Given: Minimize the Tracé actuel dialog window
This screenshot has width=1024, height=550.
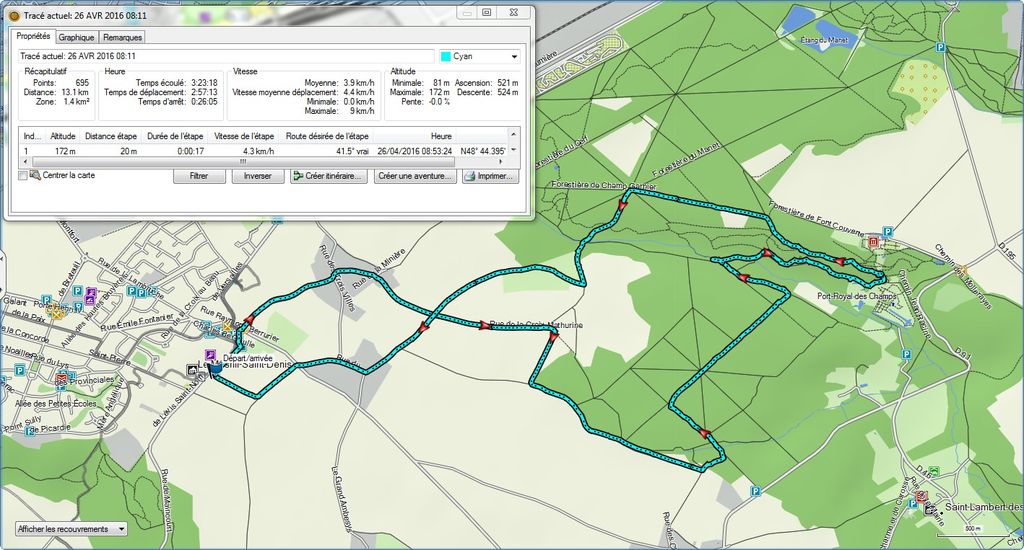Looking at the screenshot, I should click(x=467, y=13).
